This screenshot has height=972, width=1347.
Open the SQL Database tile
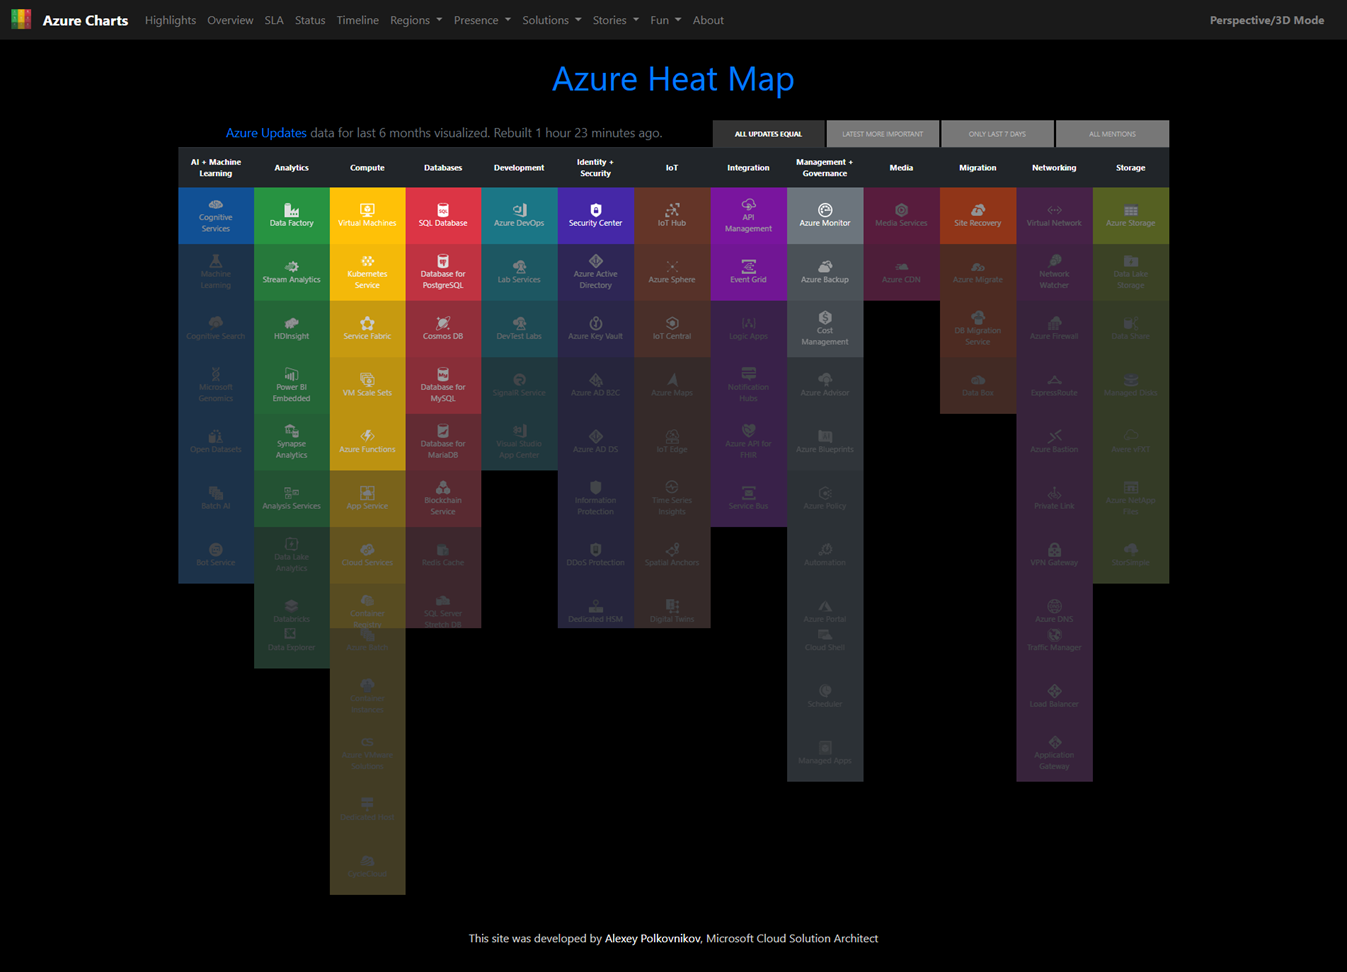coord(443,215)
